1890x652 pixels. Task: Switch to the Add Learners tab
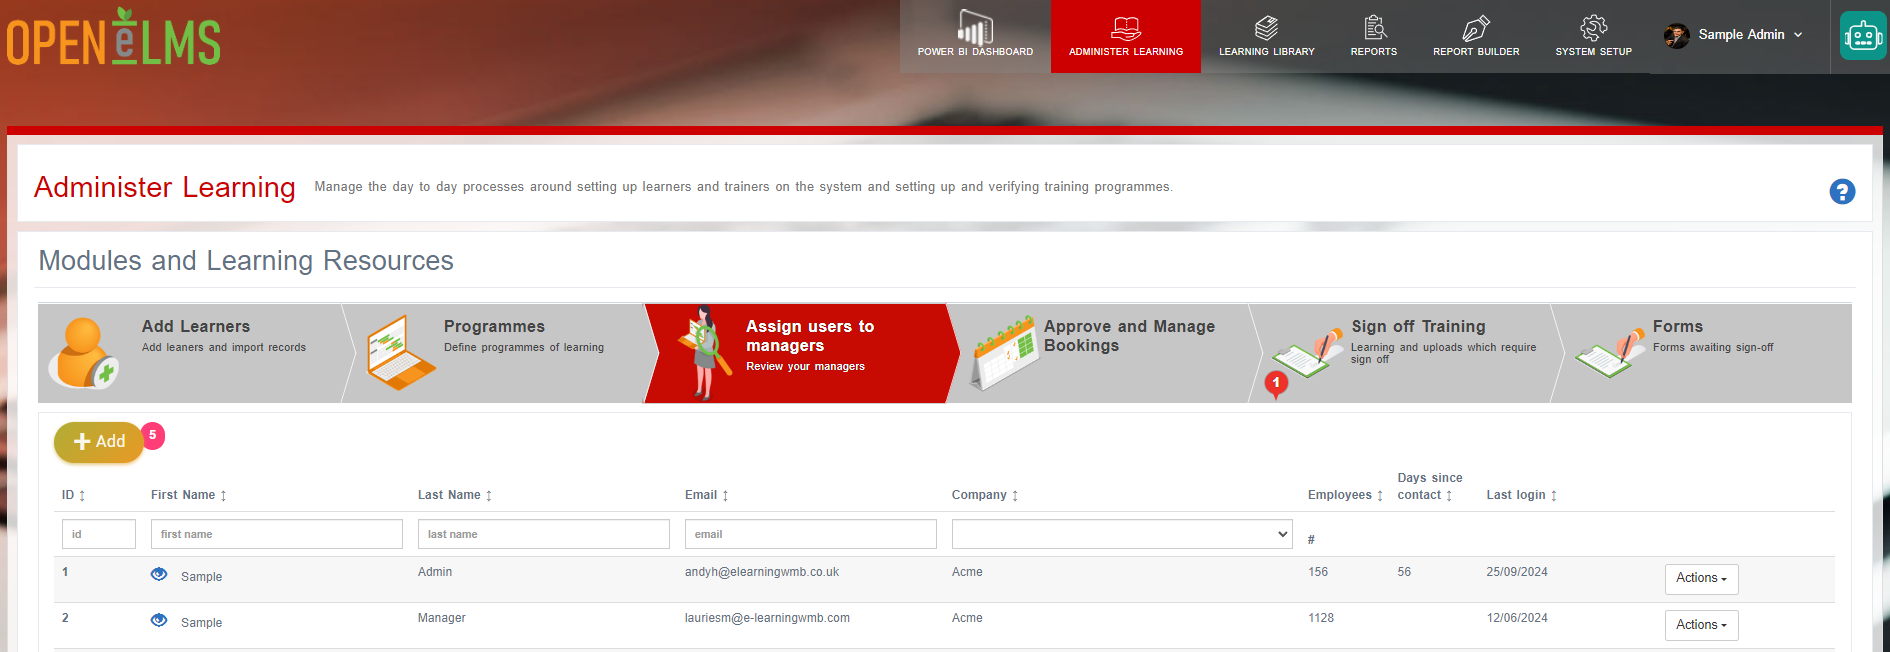[x=190, y=353]
